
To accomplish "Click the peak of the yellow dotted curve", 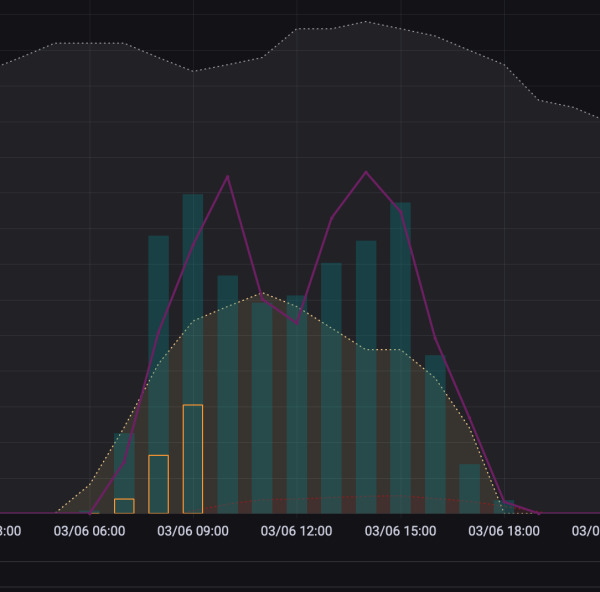I will 260,294.
